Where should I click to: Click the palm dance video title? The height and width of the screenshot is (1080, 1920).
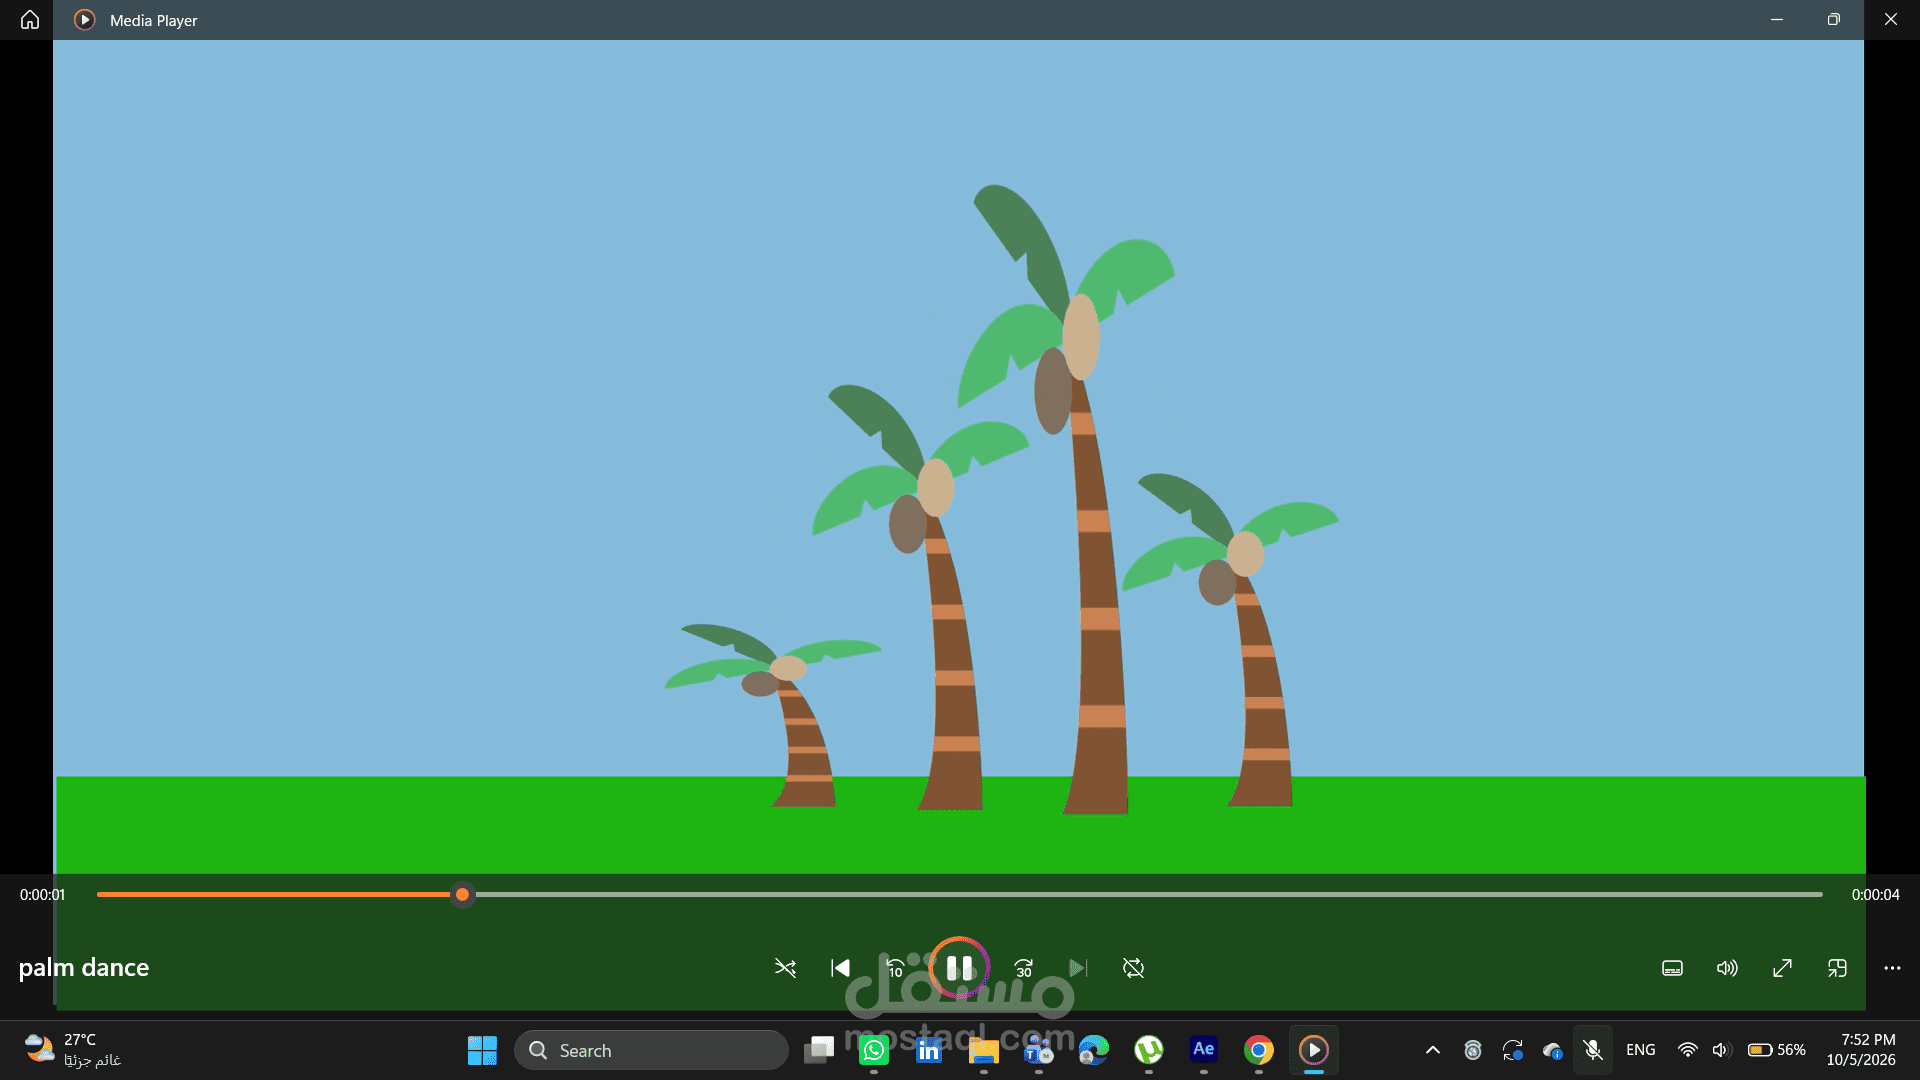tap(84, 967)
